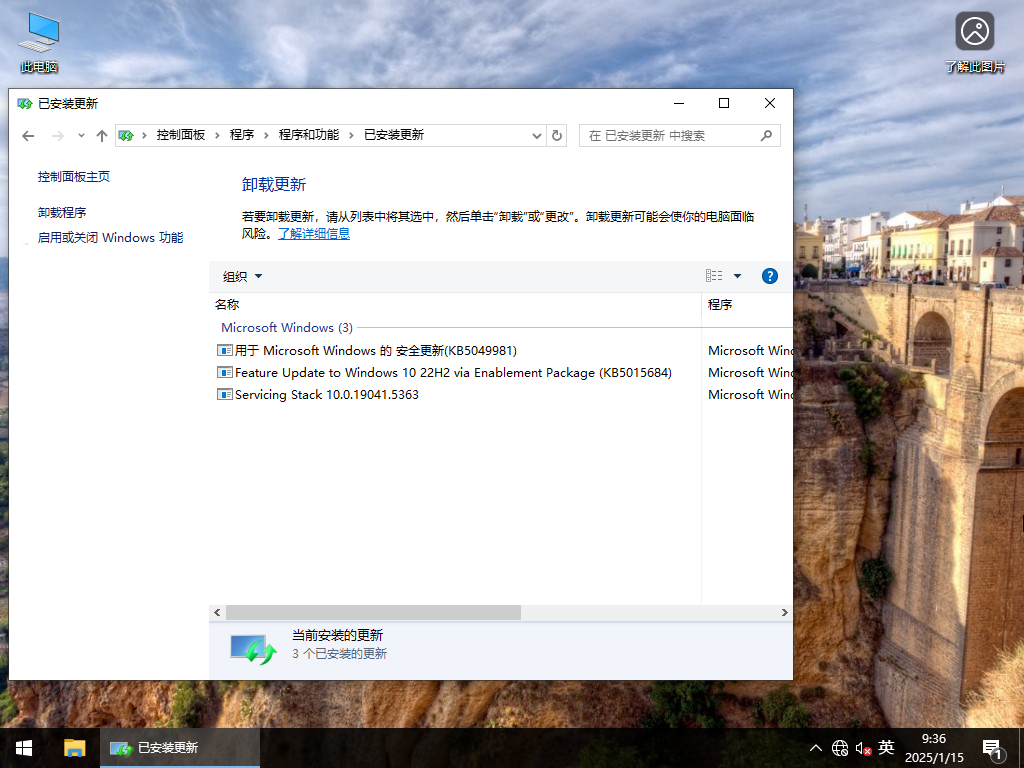Screen dimensions: 1024x768
Task: Open the 帮助 question mark icon
Action: click(x=769, y=276)
